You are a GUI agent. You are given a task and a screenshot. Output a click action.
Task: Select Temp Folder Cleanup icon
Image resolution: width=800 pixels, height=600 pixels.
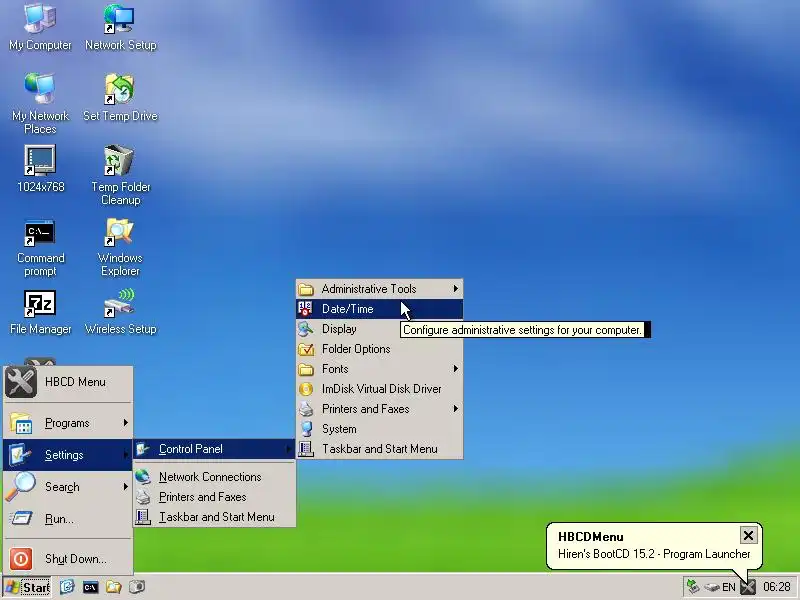pyautogui.click(x=120, y=174)
